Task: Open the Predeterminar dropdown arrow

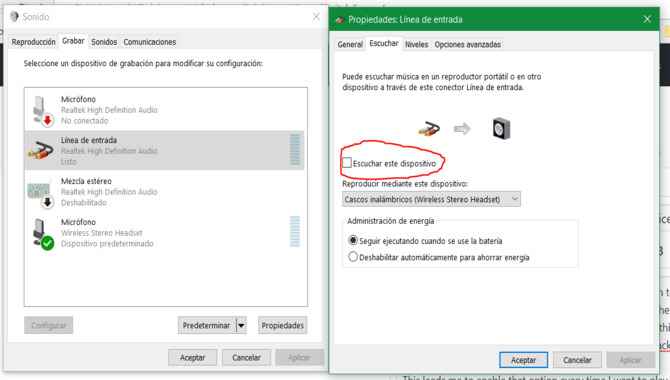Action: click(241, 325)
